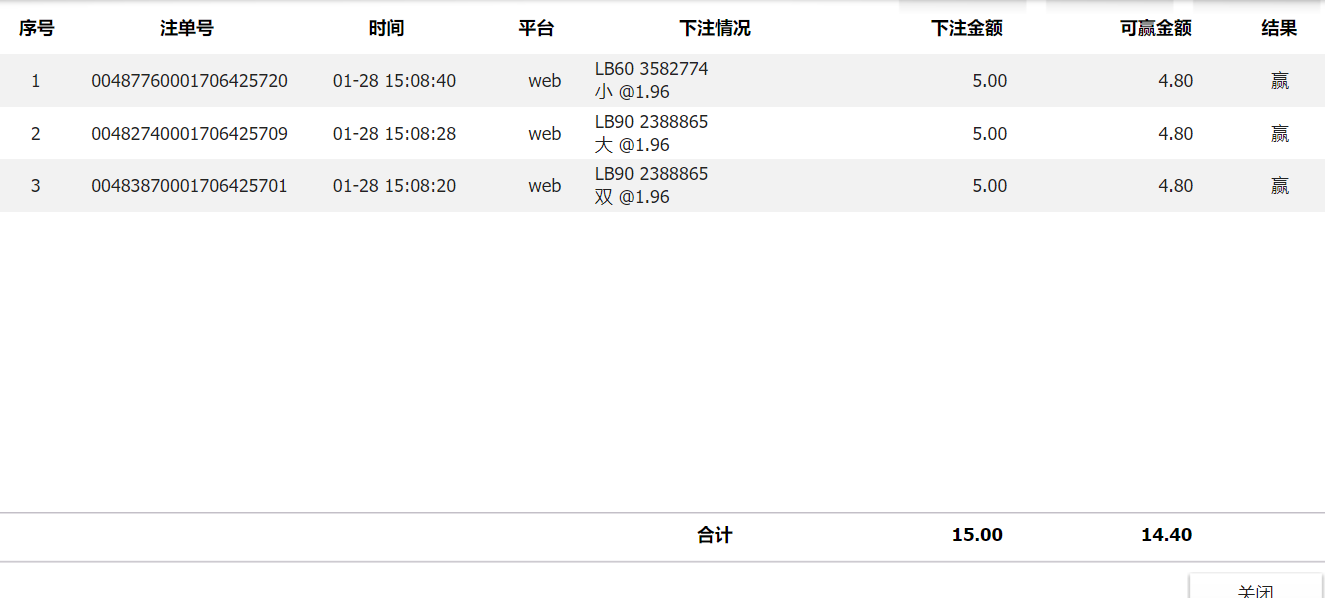Click the 01-28 15:08:28 timestamp
The width and height of the screenshot is (1325, 598).
394,134
